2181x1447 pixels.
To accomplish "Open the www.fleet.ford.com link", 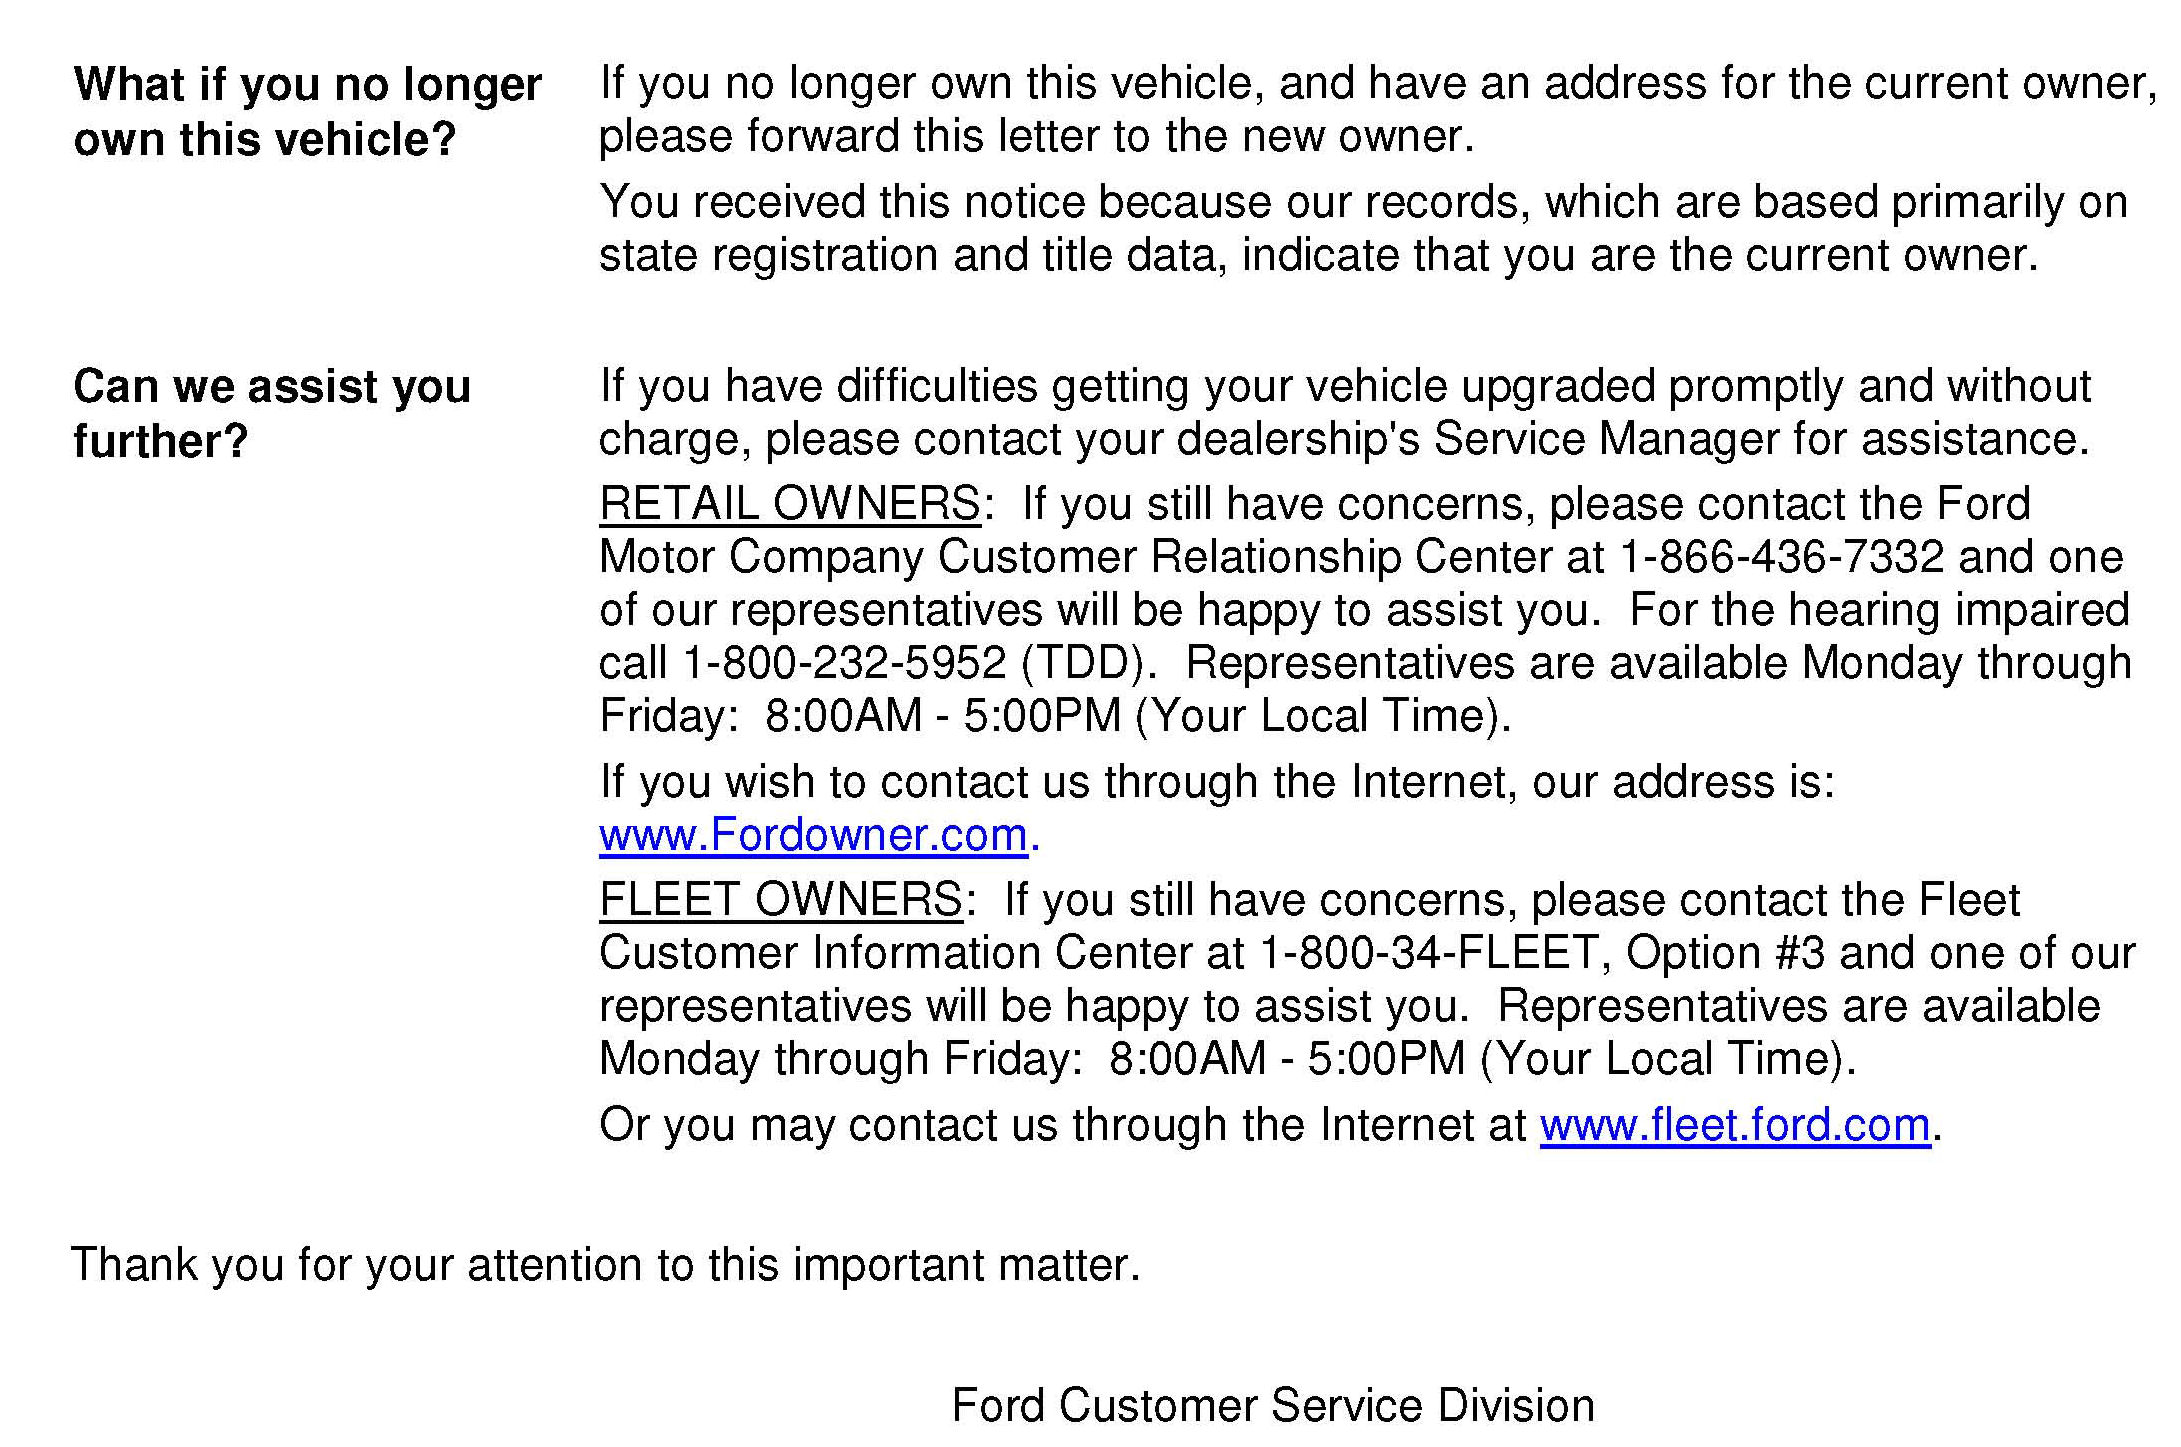I will pos(1734,1125).
